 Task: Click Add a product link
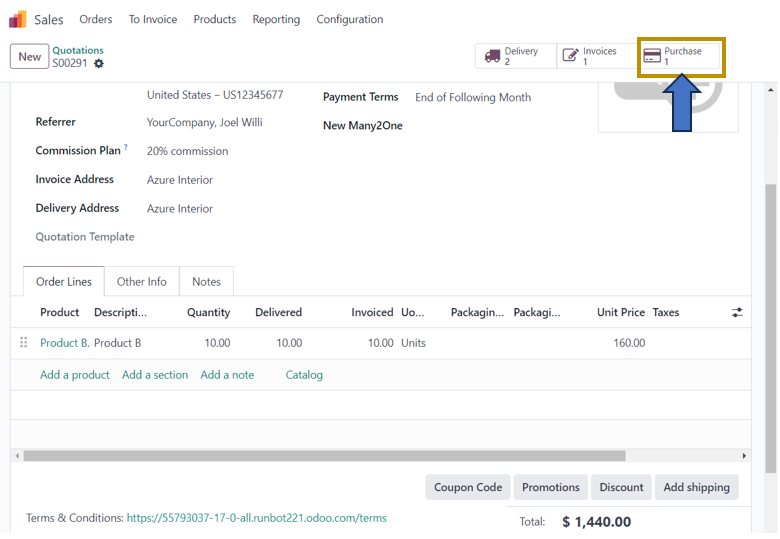tap(75, 375)
